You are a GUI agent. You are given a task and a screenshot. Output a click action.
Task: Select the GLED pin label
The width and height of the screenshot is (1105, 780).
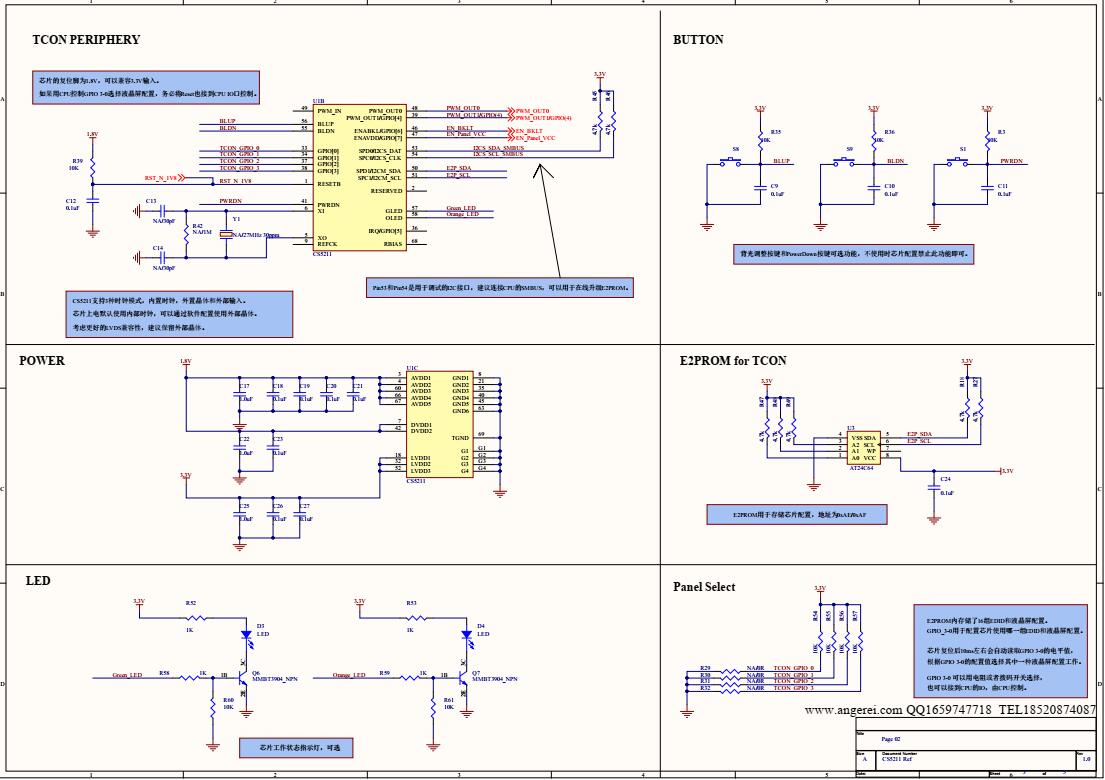click(x=394, y=211)
